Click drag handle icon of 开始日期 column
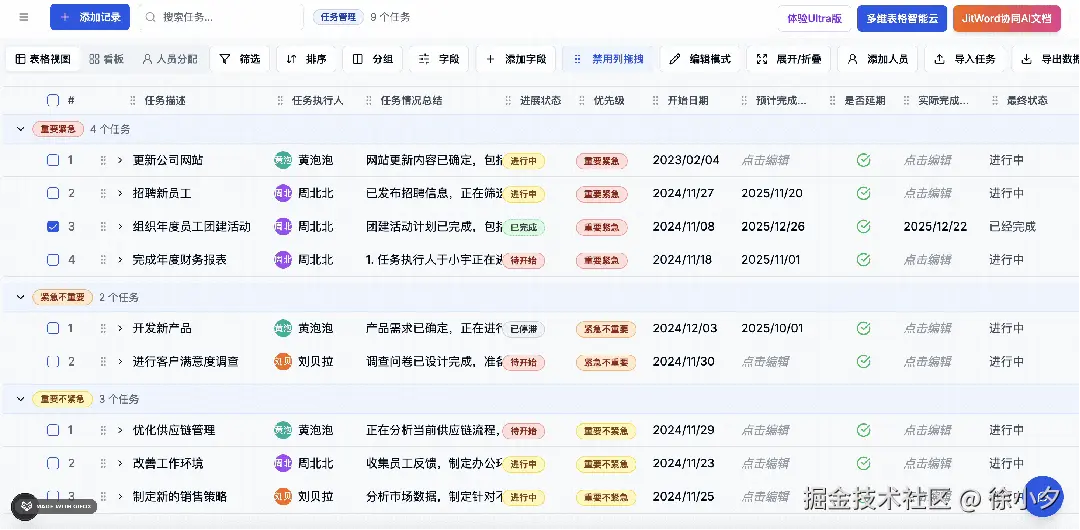Viewport: 1080px width, 530px height. pyautogui.click(x=656, y=101)
